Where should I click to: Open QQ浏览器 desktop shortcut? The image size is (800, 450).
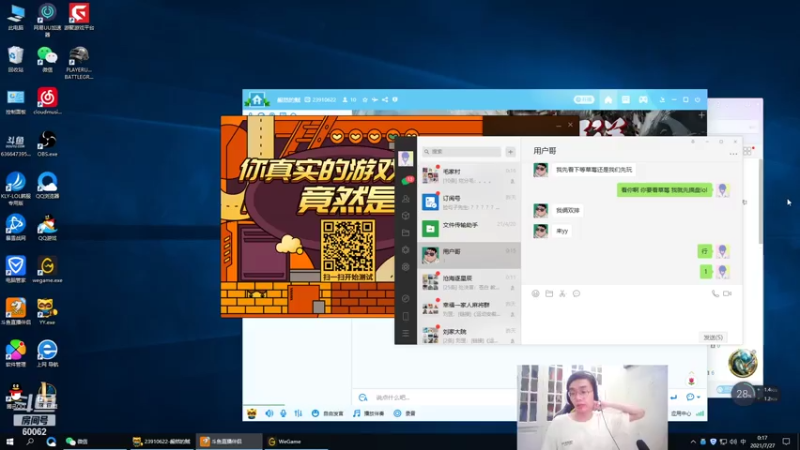[47, 186]
